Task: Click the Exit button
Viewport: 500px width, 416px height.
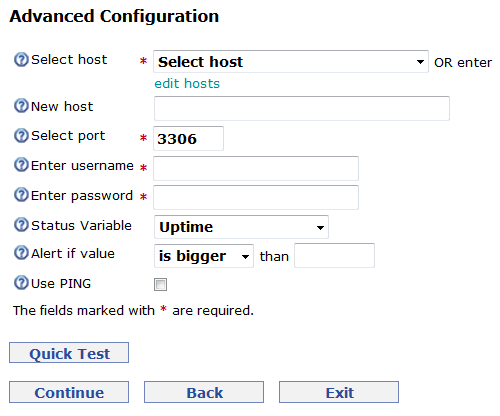Action: click(x=339, y=392)
